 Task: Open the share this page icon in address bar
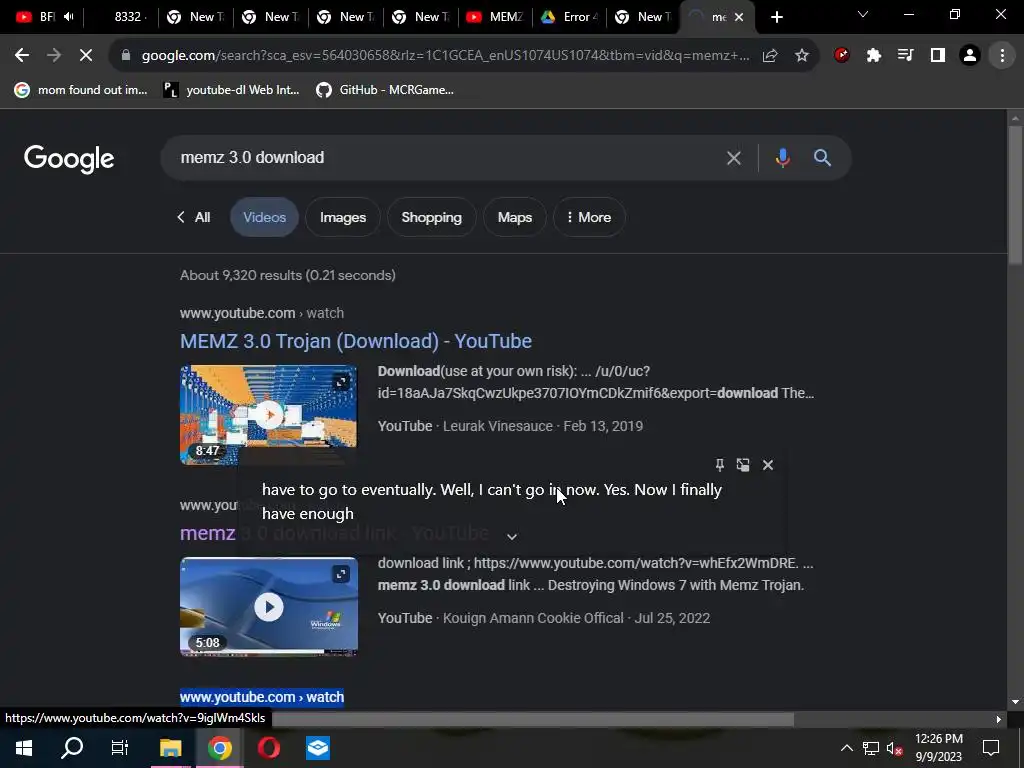(x=770, y=56)
